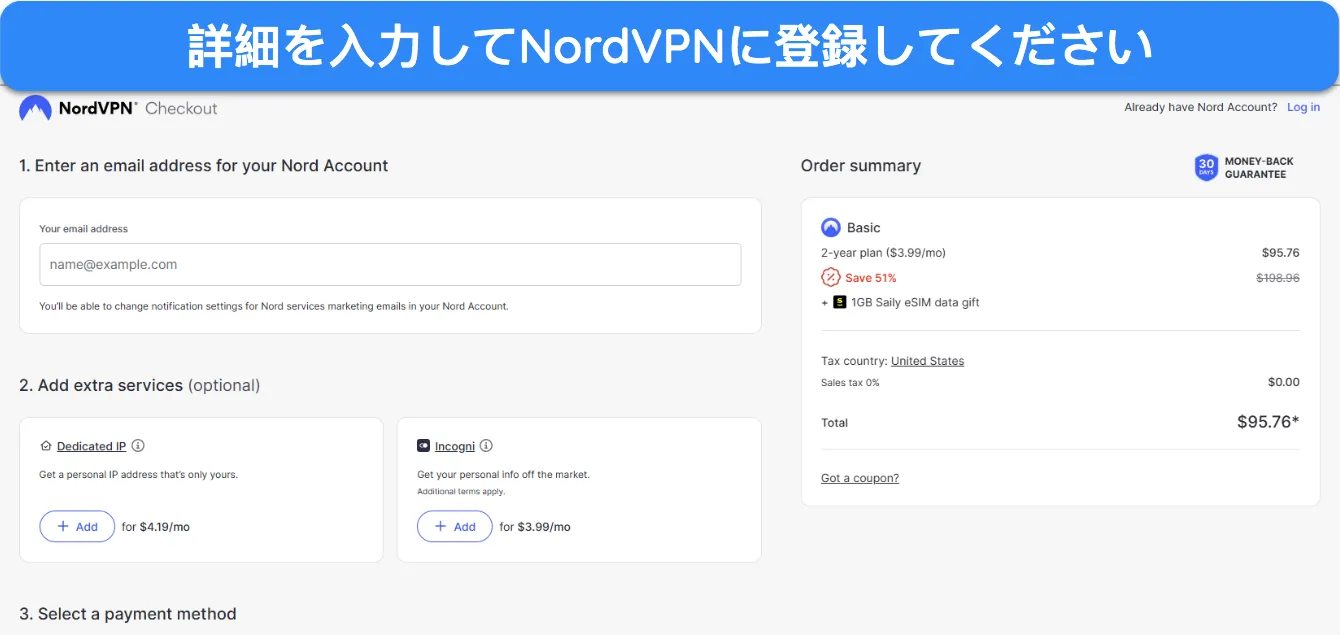This screenshot has height=635, width=1340.
Task: Add Incogni for $3.99/mo
Action: 455,527
